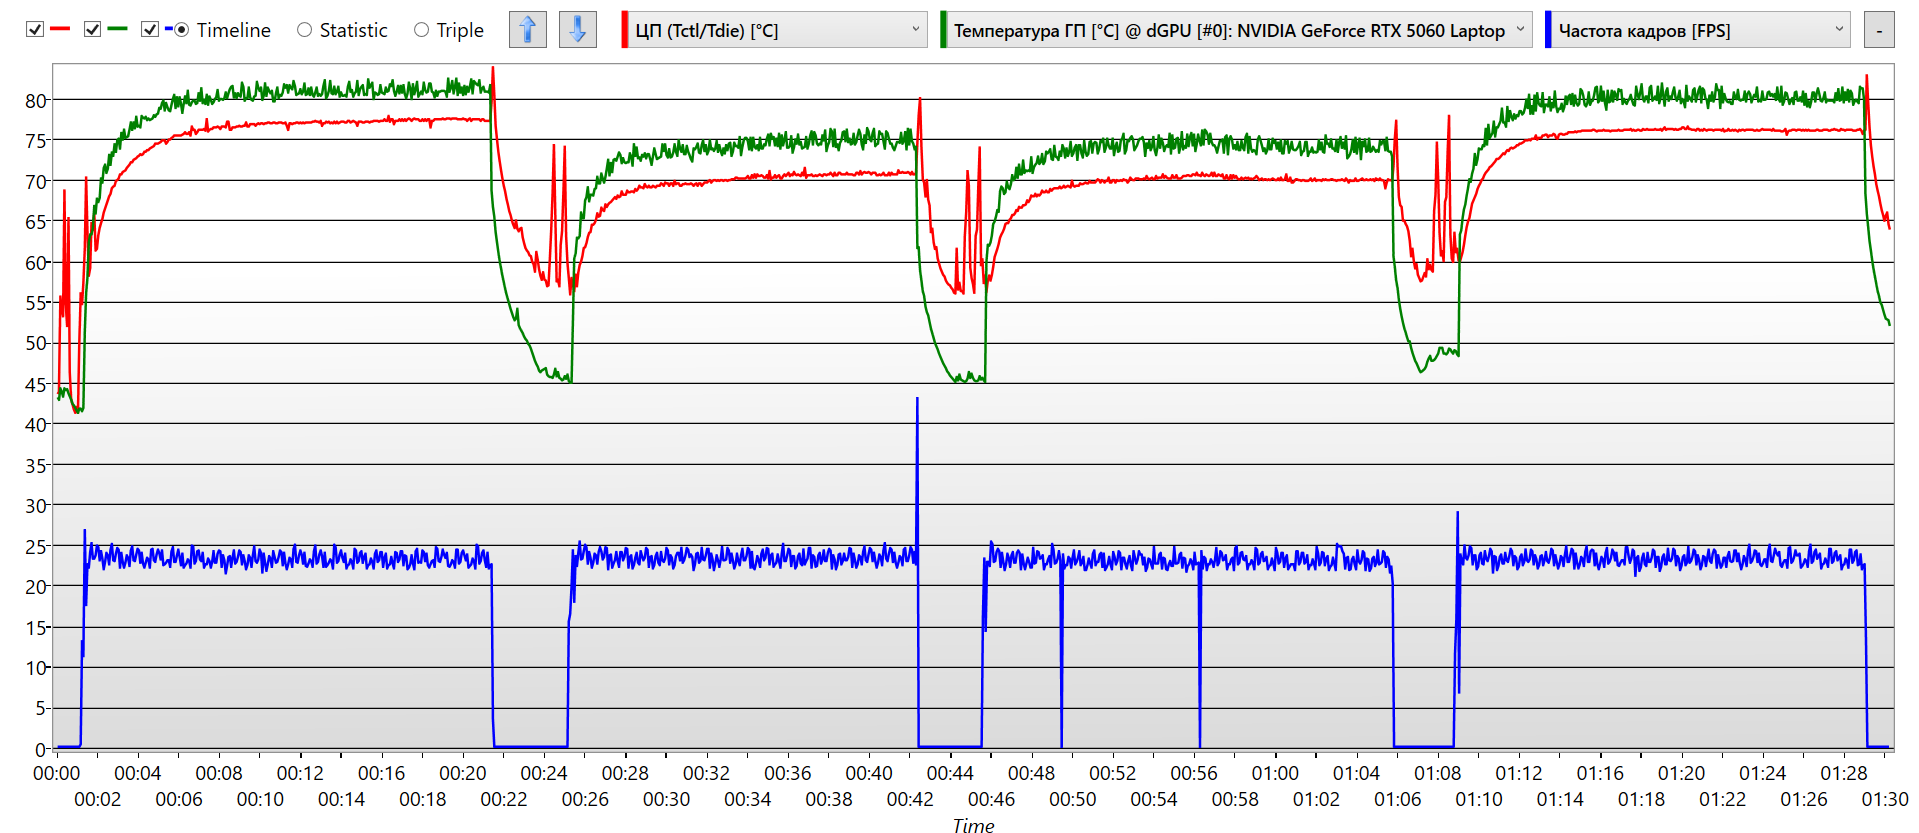This screenshot has height=833, width=1919.
Task: Toggle the blue series checkbox
Action: point(150,30)
